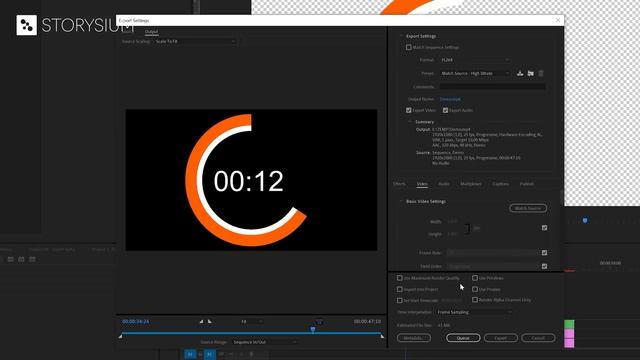Click the timeline out-point handle at right end

tap(382, 336)
